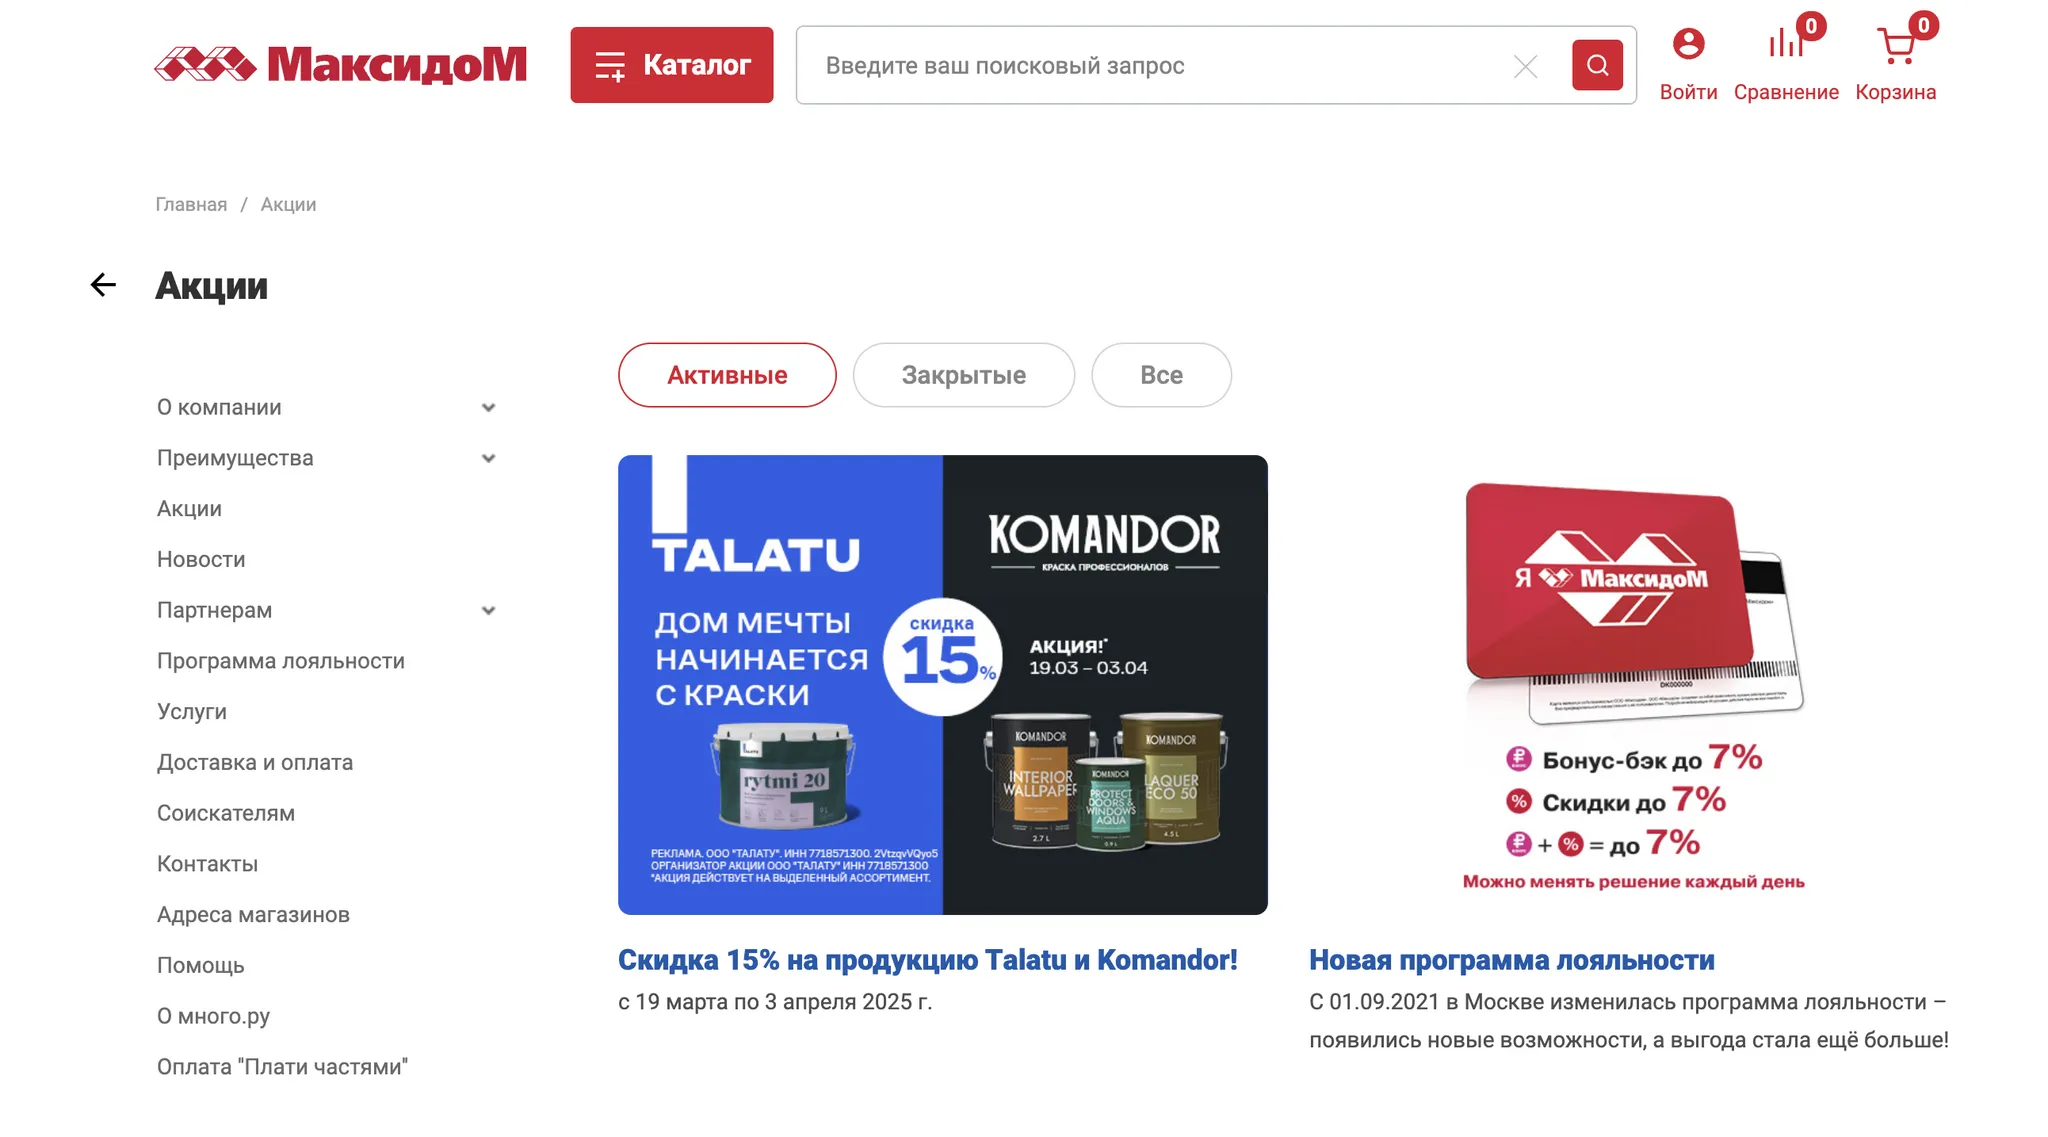This screenshot has width=2048, height=1137.
Task: Click the Talatu Komandor promo banner image
Action: click(x=943, y=685)
